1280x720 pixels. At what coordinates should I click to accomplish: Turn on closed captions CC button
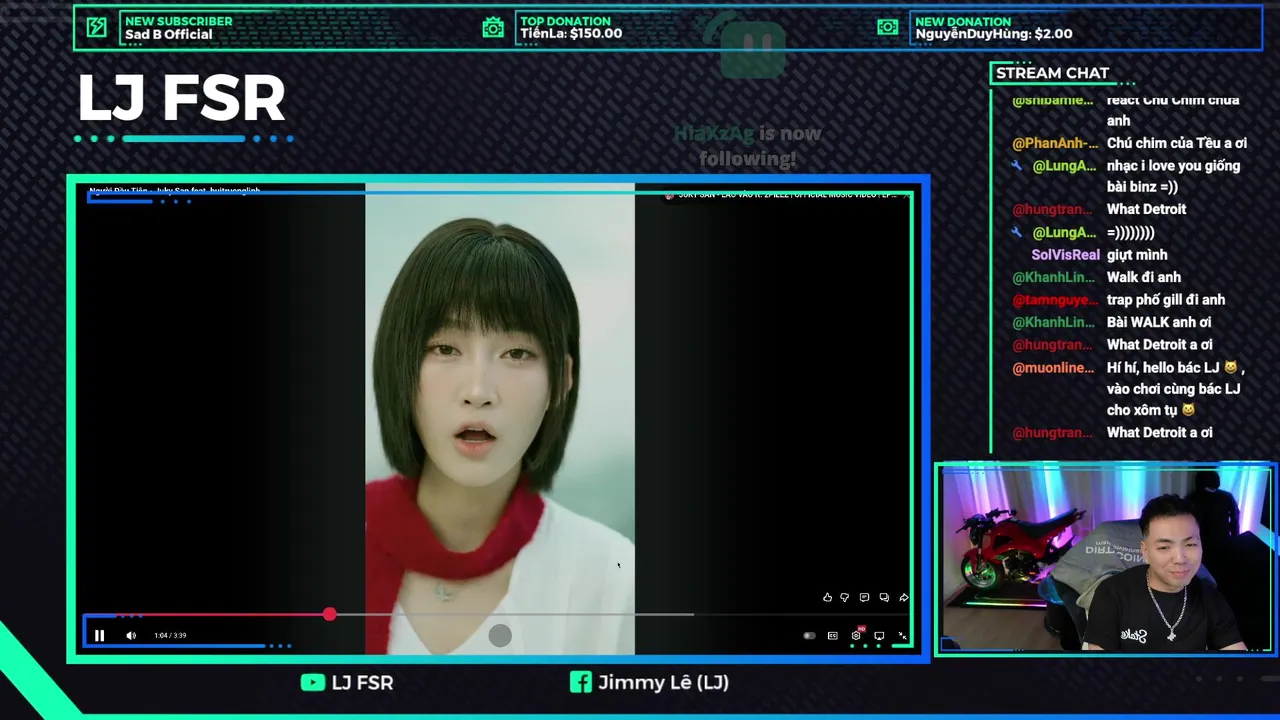coord(832,635)
